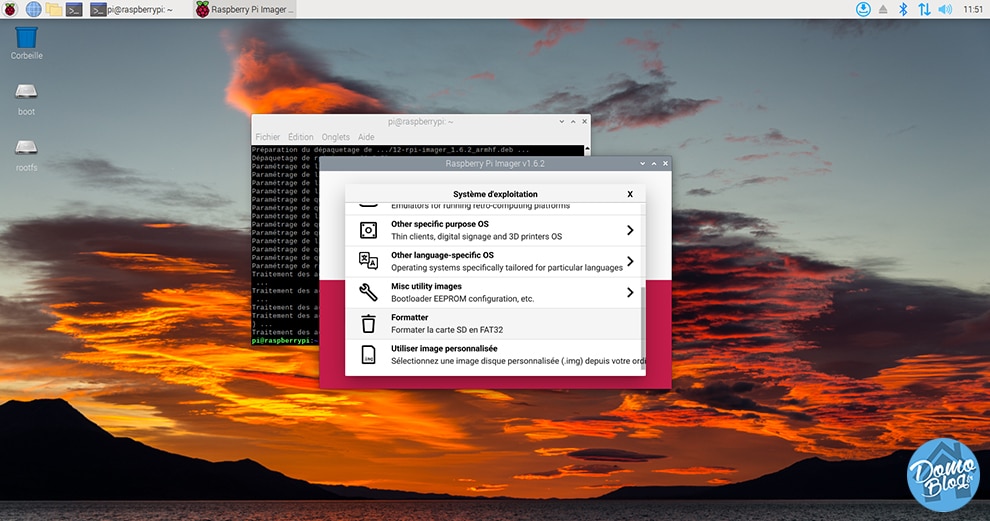The image size is (990, 521).
Task: Click the Misc utility wrench icon
Action: [368, 292]
